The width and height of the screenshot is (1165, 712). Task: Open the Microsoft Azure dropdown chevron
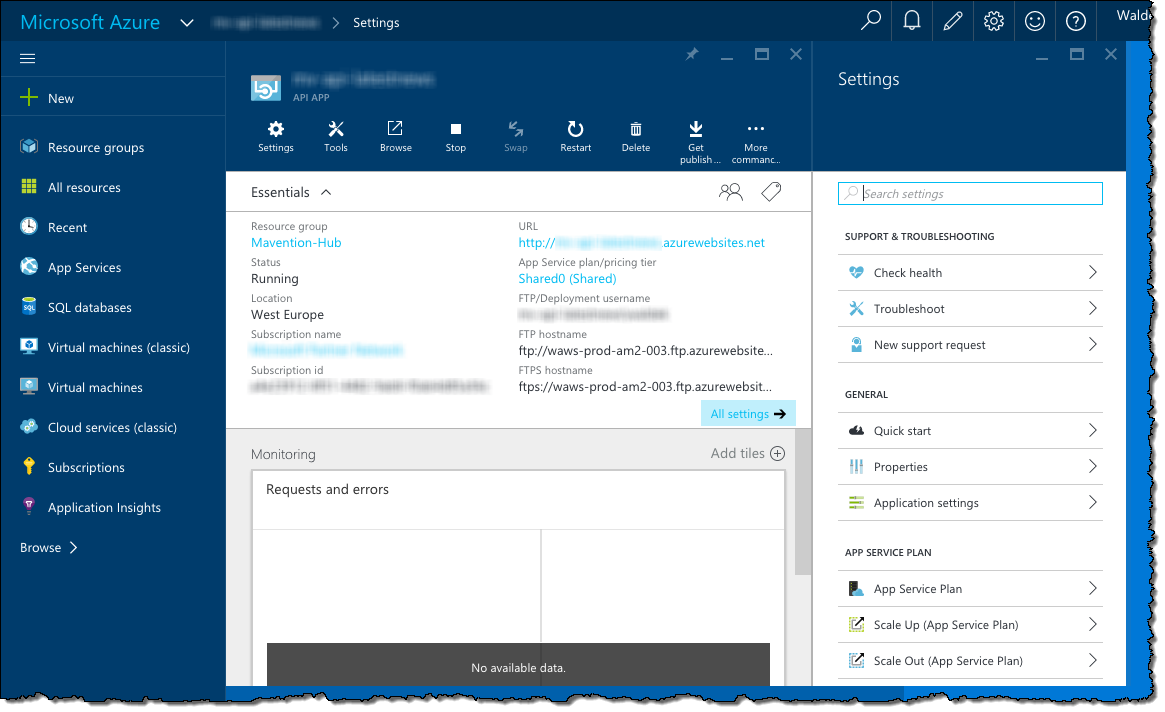(x=187, y=22)
